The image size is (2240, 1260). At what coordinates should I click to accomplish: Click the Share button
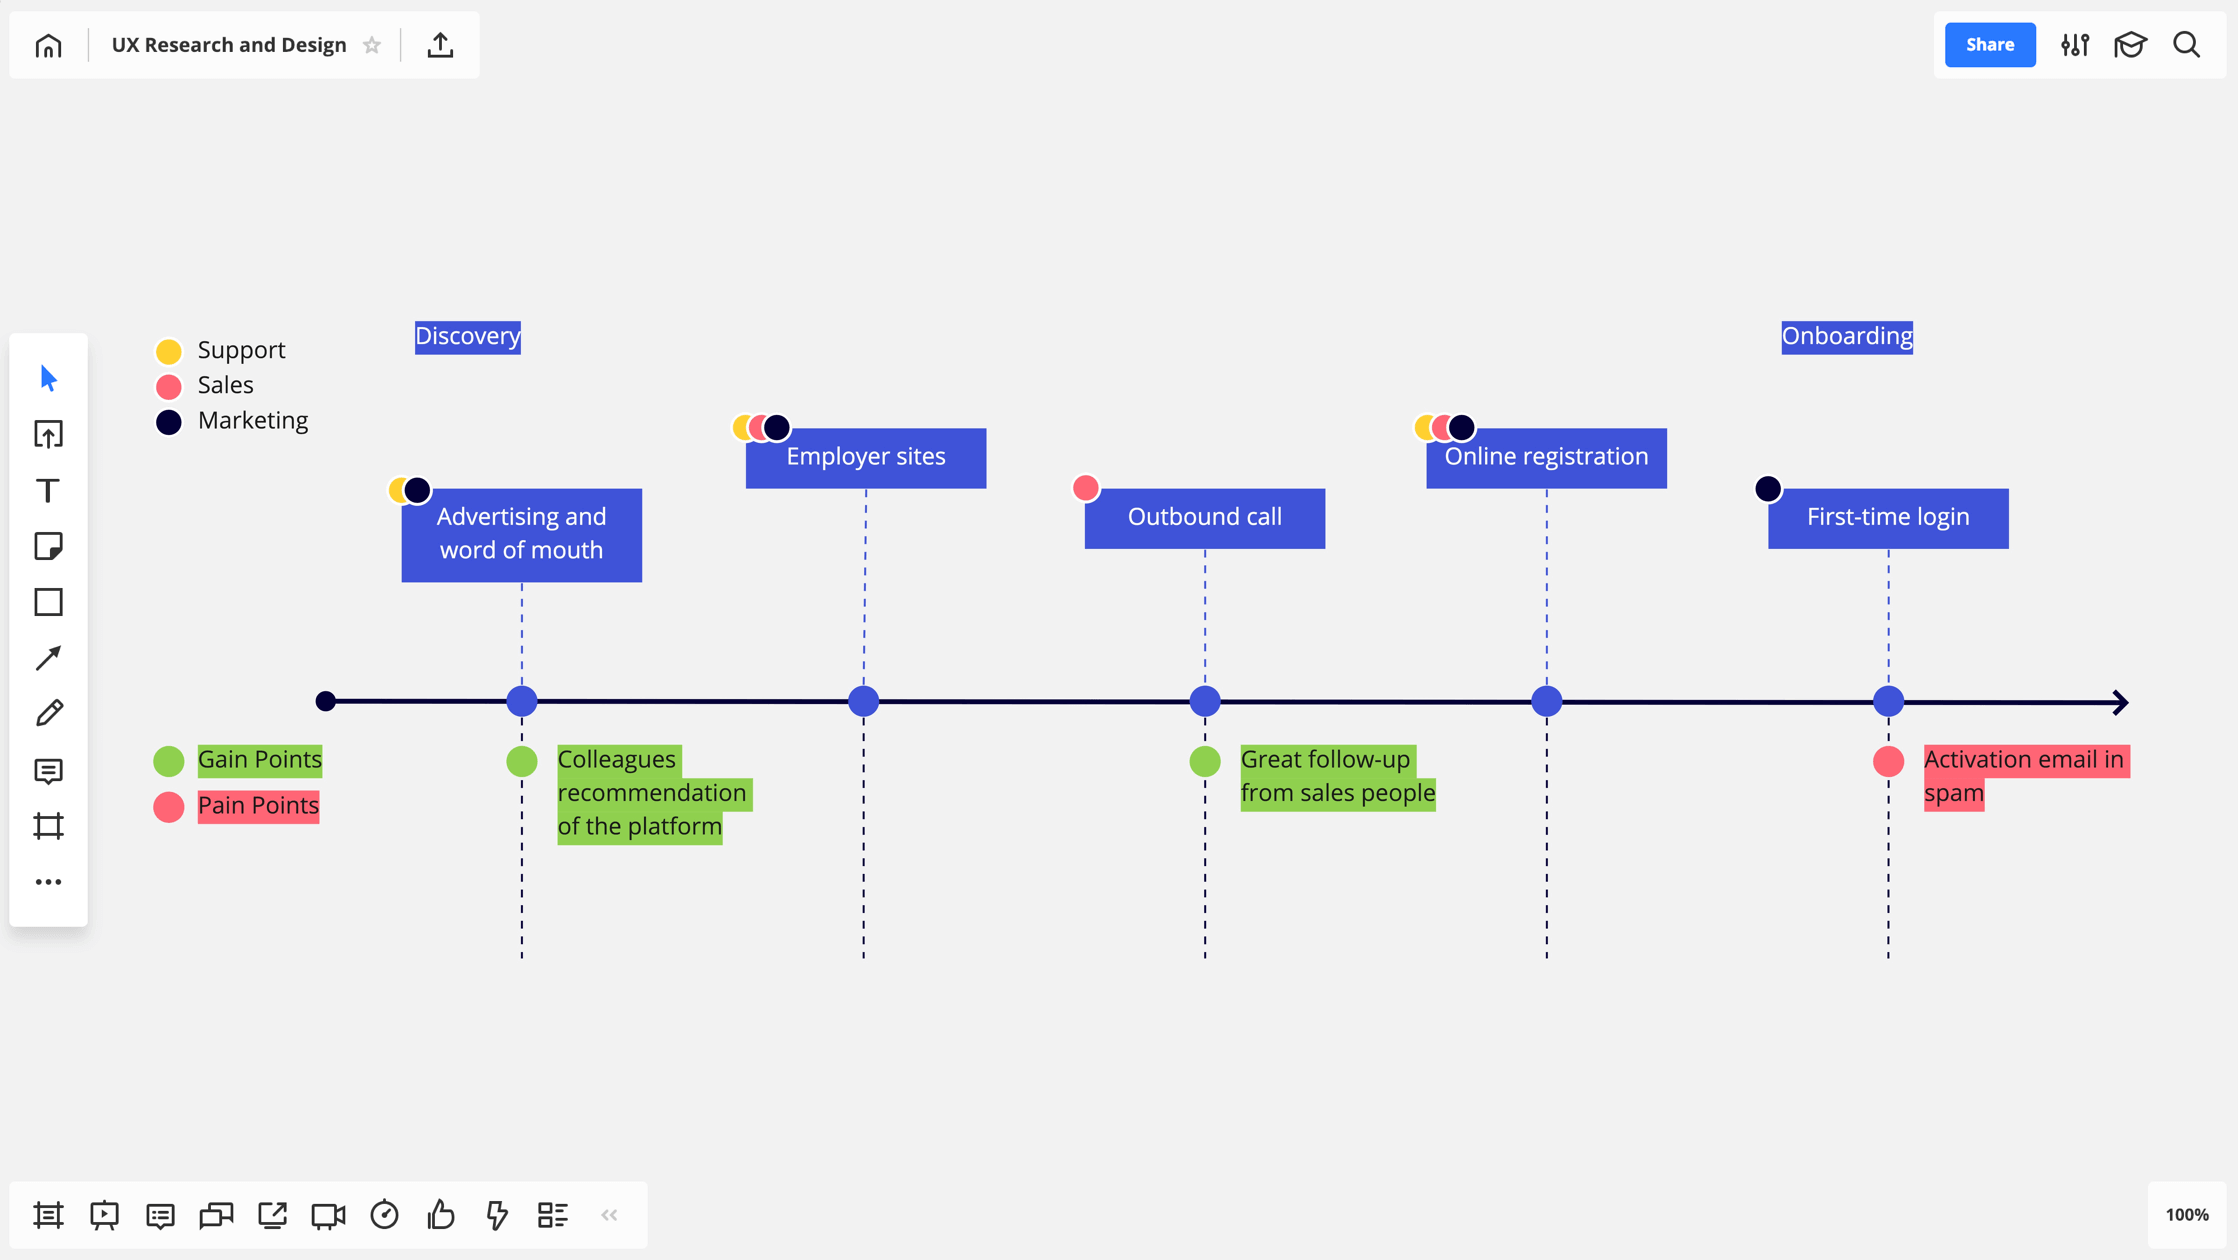[1989, 45]
